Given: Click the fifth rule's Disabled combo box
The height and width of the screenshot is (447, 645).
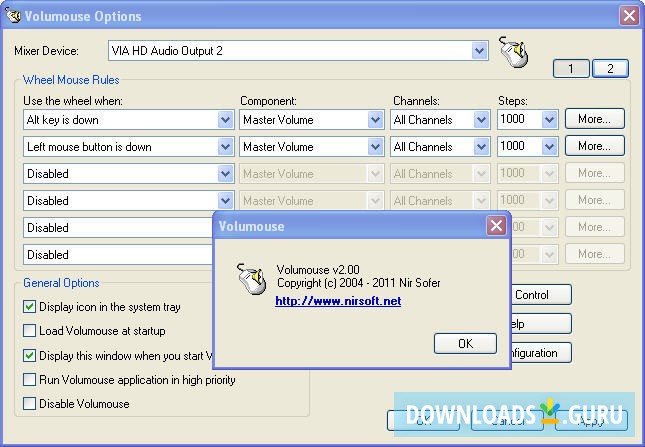Looking at the screenshot, I should pos(118,228).
